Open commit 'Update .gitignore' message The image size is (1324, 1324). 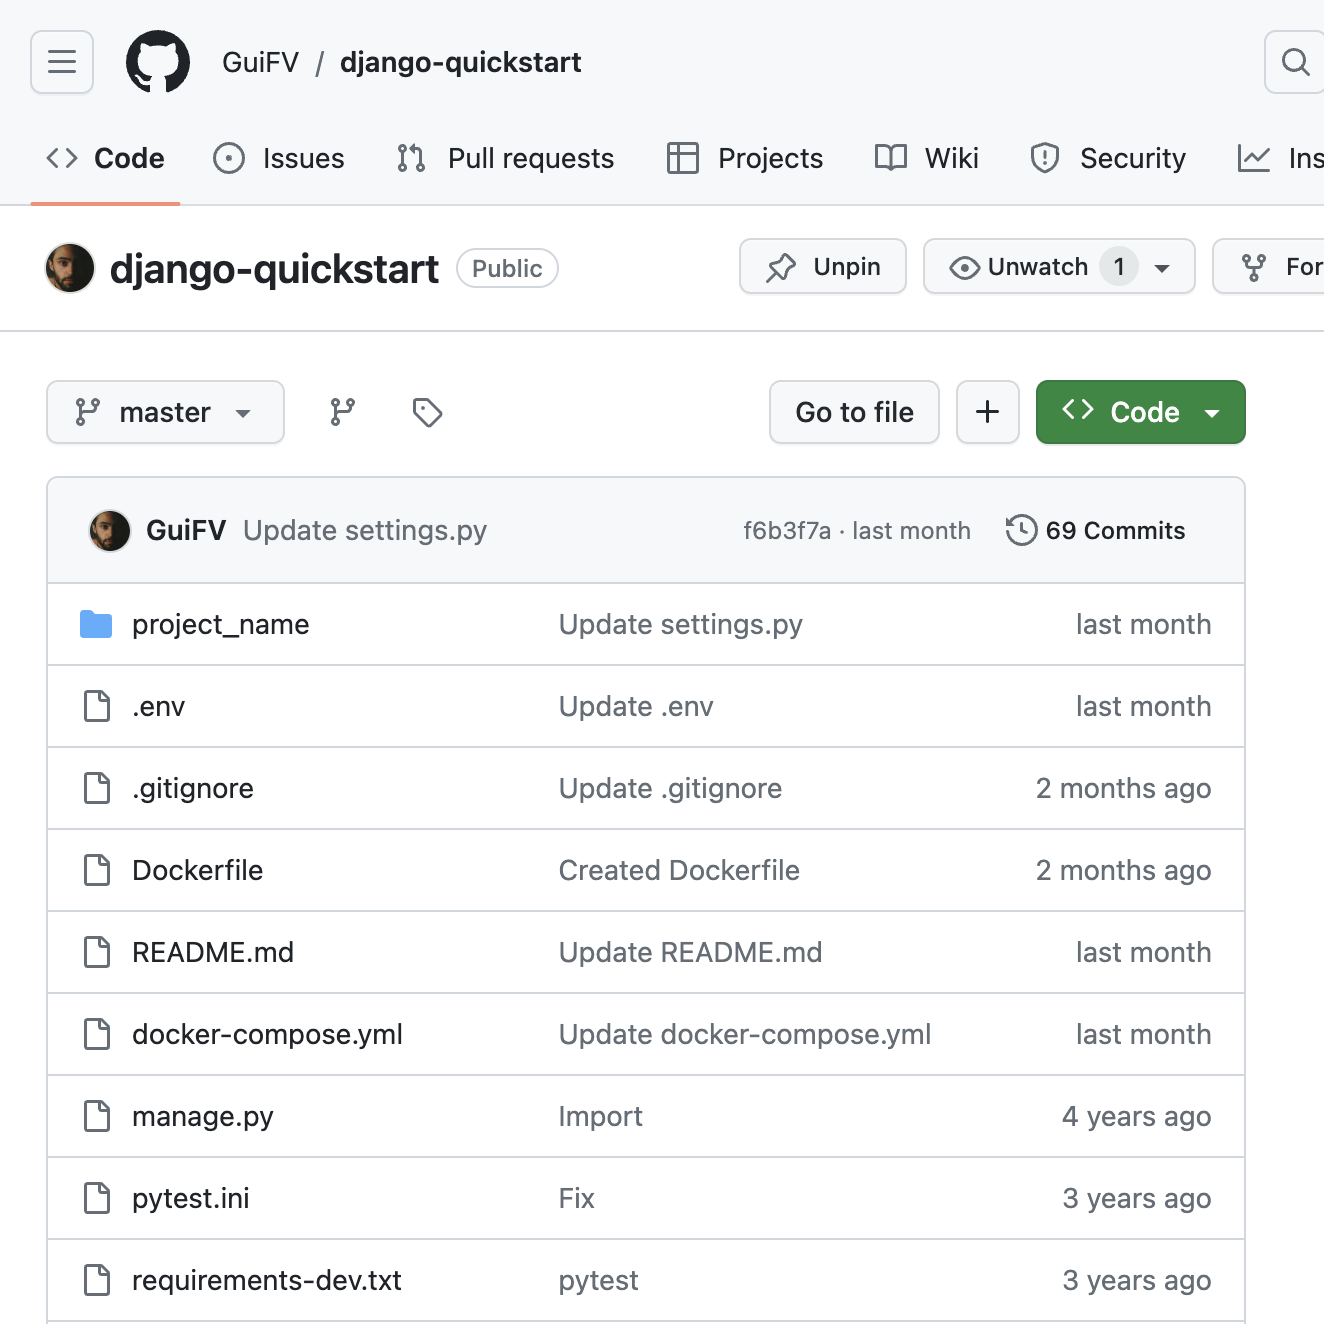(x=670, y=789)
